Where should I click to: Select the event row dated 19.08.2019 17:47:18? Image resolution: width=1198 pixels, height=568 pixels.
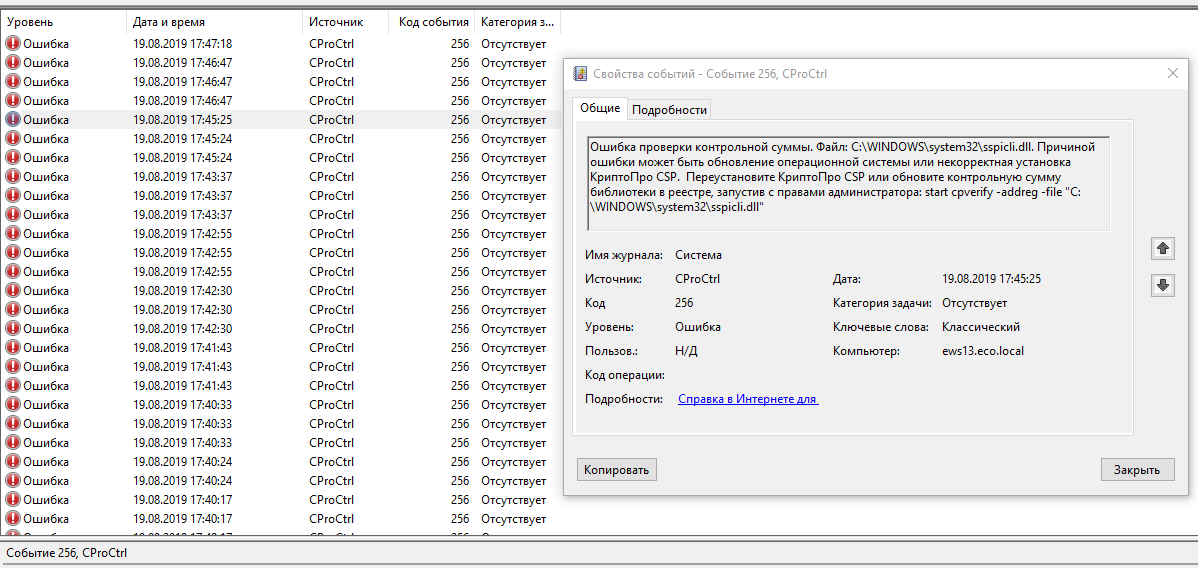280,44
